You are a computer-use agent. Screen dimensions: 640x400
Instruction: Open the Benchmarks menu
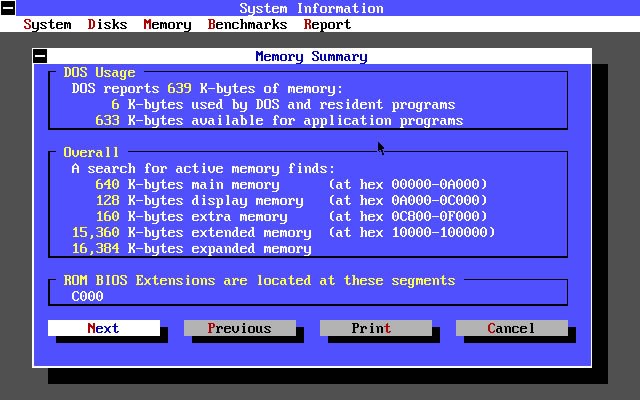[247, 24]
